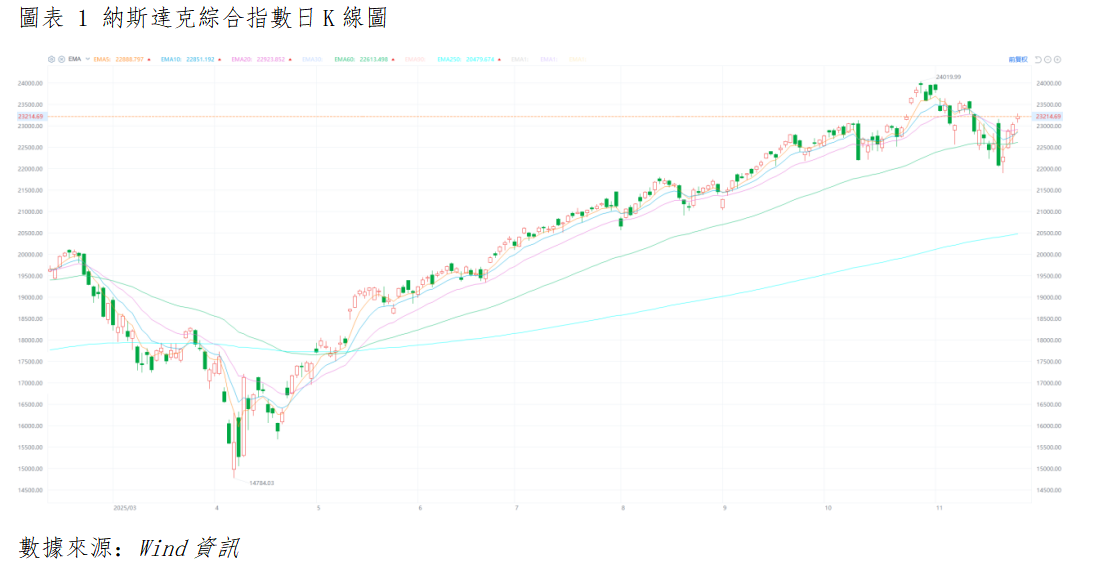Click 20500.00 label on right price axis
Image resolution: width=1102 pixels, height=567 pixels.
[x=1048, y=233]
